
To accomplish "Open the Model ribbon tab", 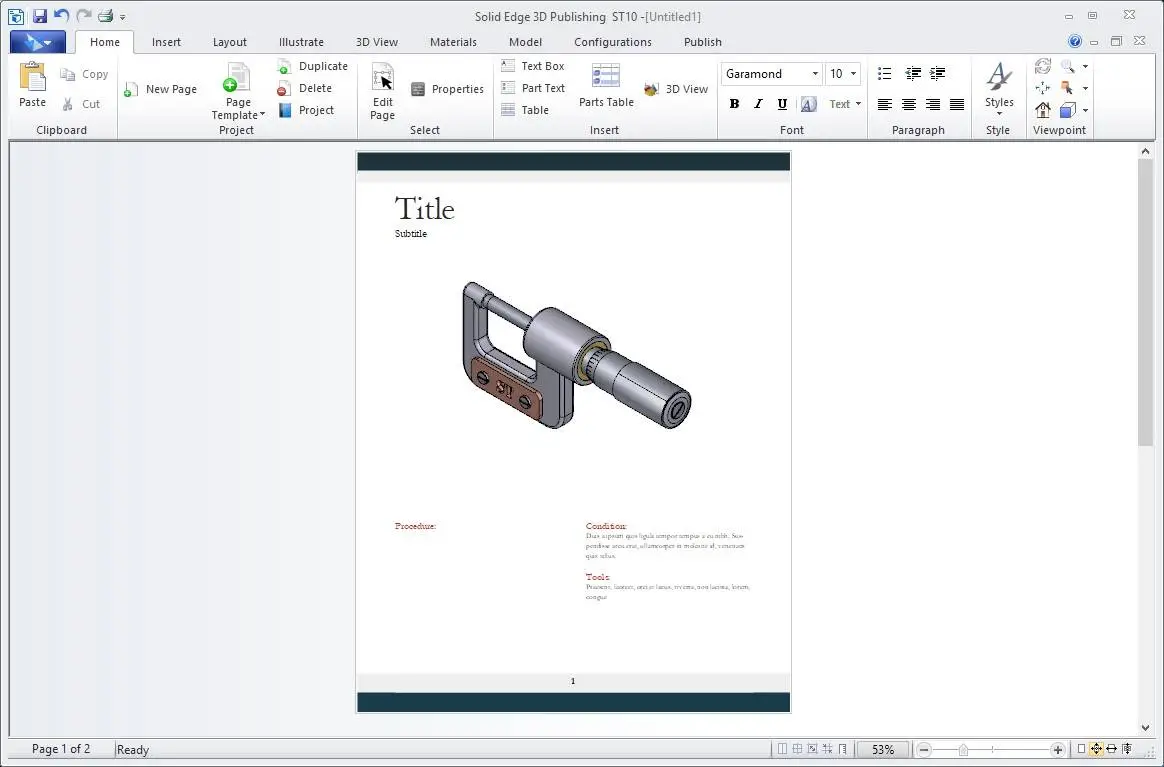I will [x=525, y=42].
